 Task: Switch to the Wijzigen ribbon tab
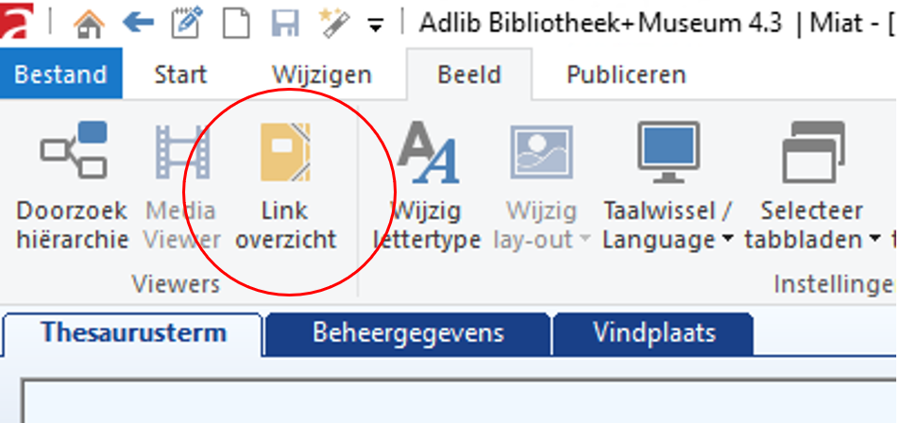pos(321,75)
